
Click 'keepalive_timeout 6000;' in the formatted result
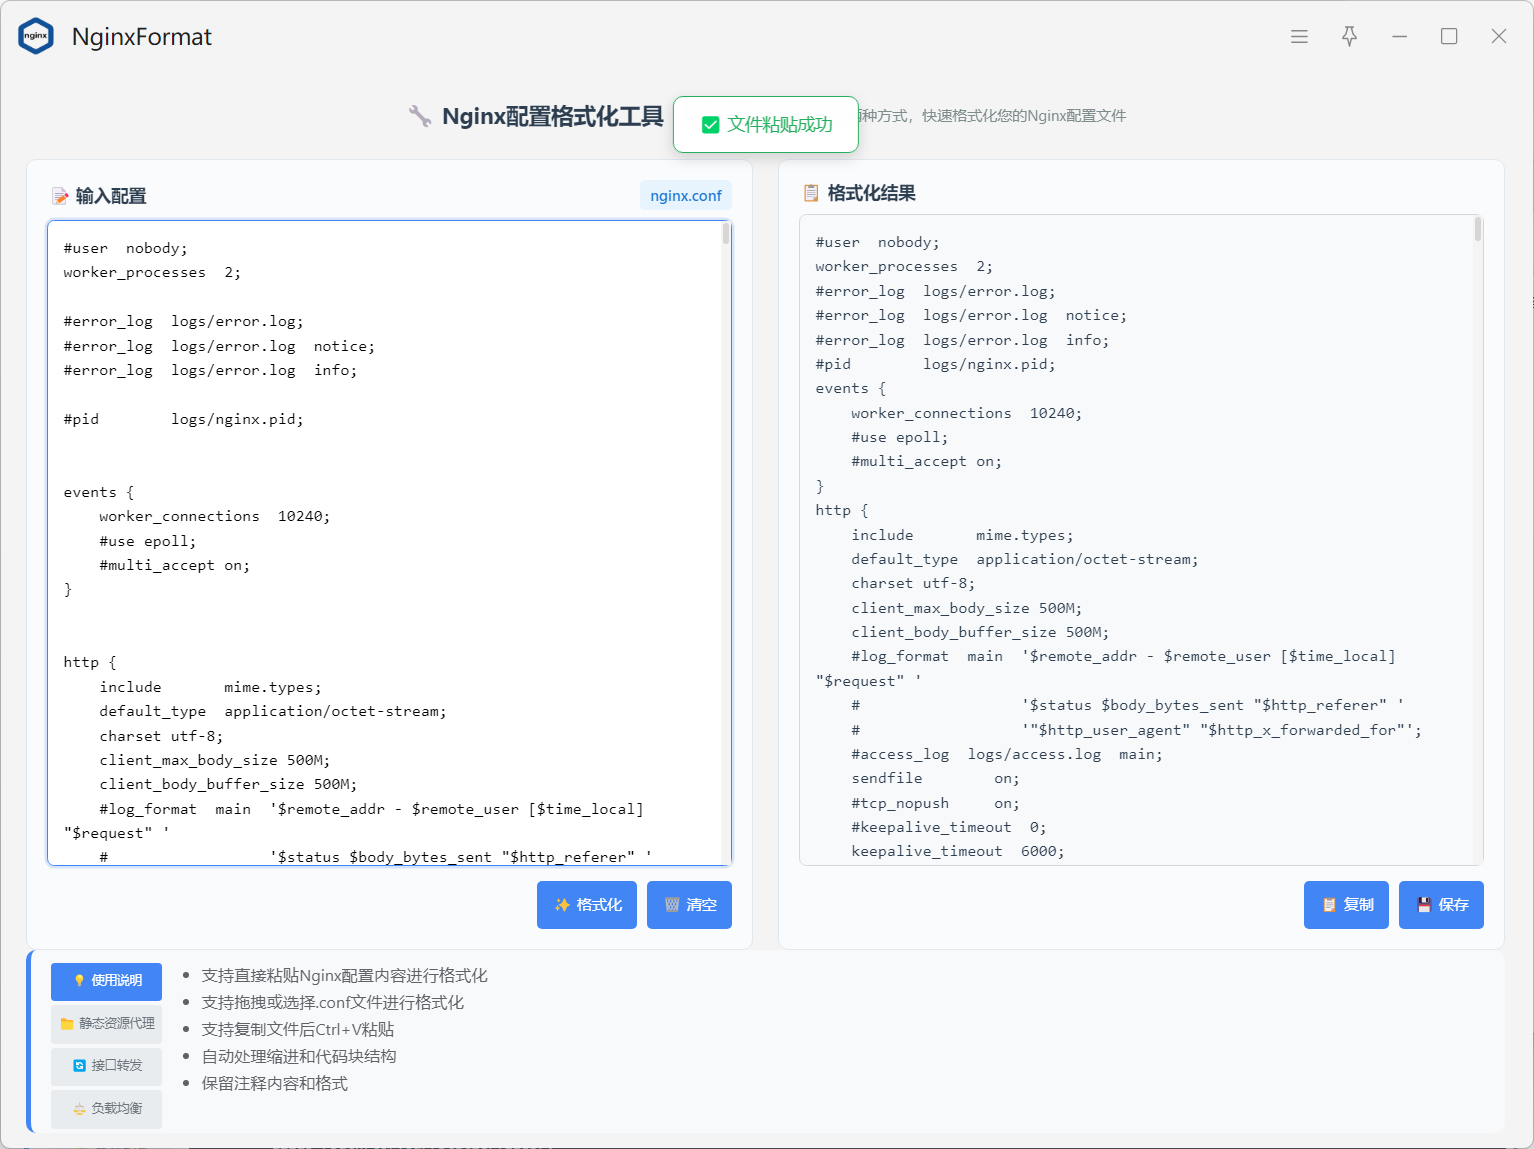(x=957, y=851)
